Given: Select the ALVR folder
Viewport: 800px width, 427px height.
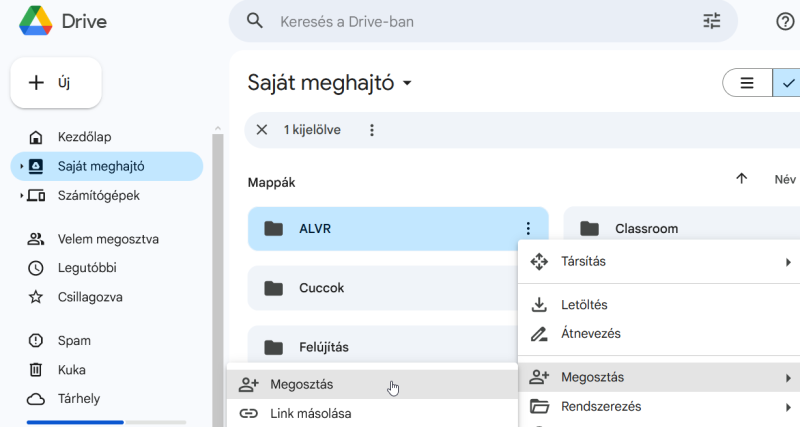Looking at the screenshot, I should (x=398, y=229).
